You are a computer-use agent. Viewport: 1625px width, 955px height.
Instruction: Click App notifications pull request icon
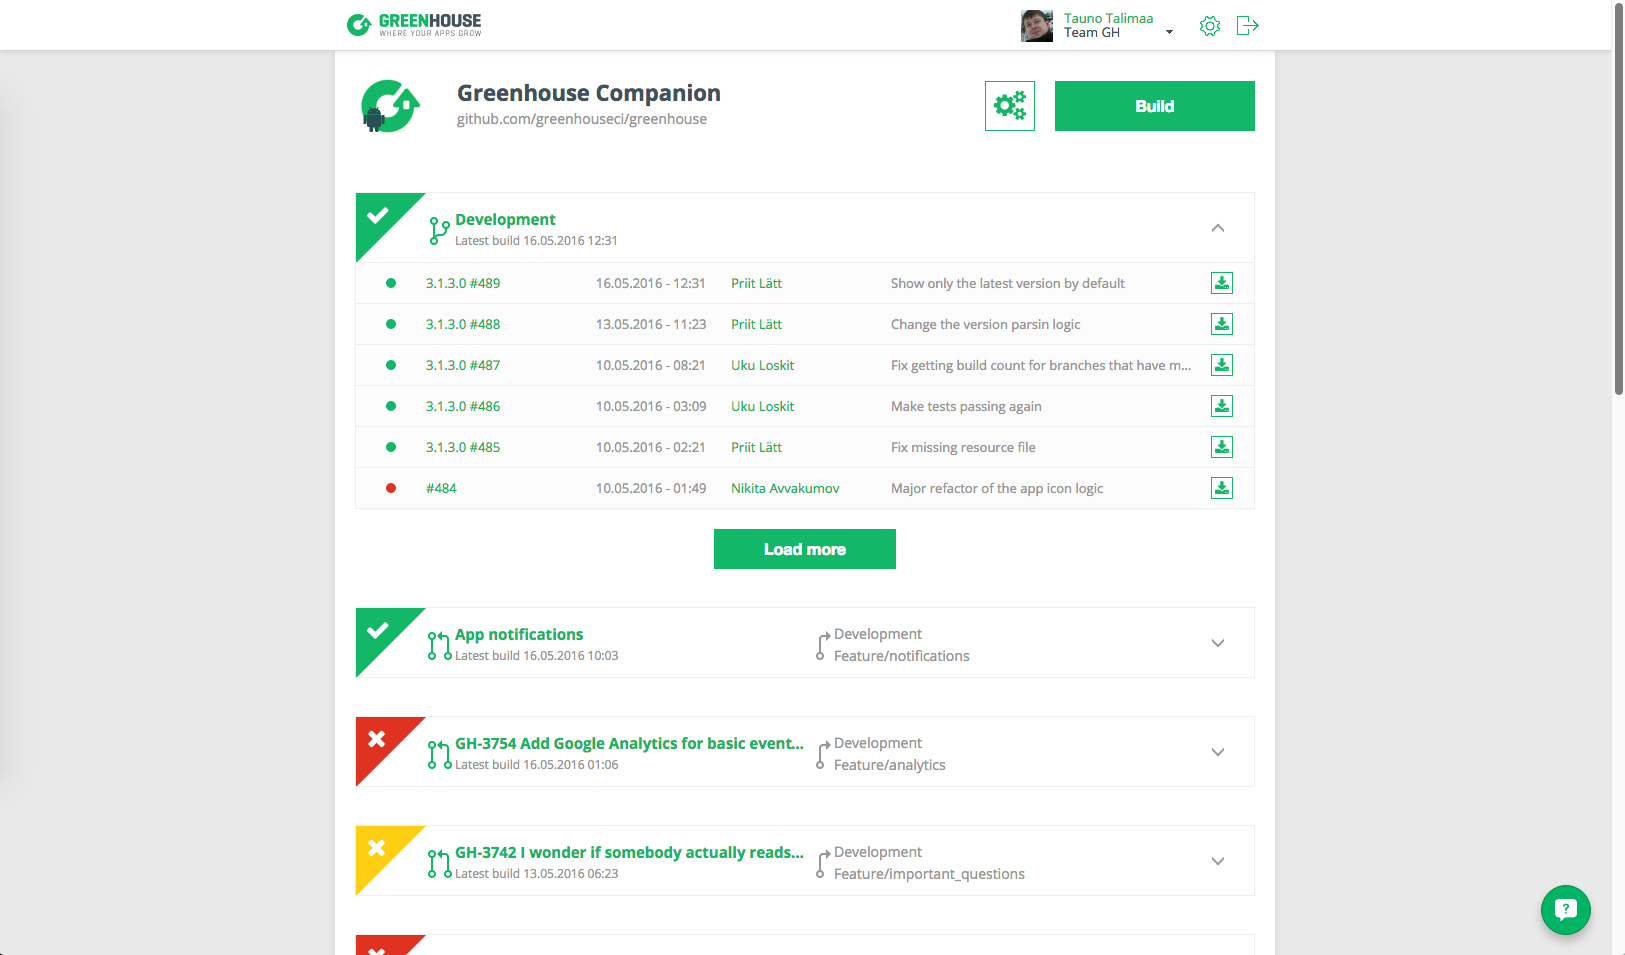pyautogui.click(x=439, y=645)
